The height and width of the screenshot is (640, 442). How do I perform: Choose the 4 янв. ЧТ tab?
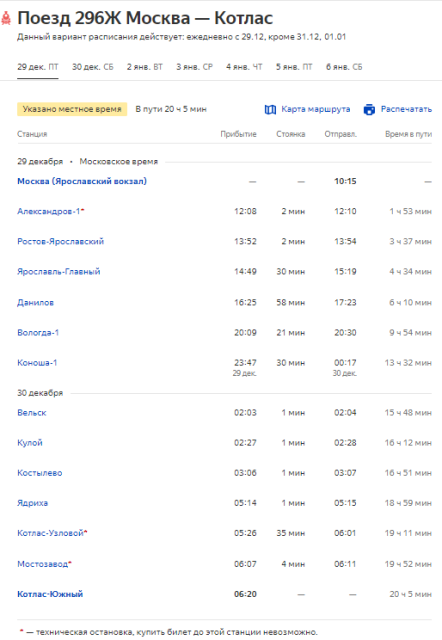tap(244, 67)
